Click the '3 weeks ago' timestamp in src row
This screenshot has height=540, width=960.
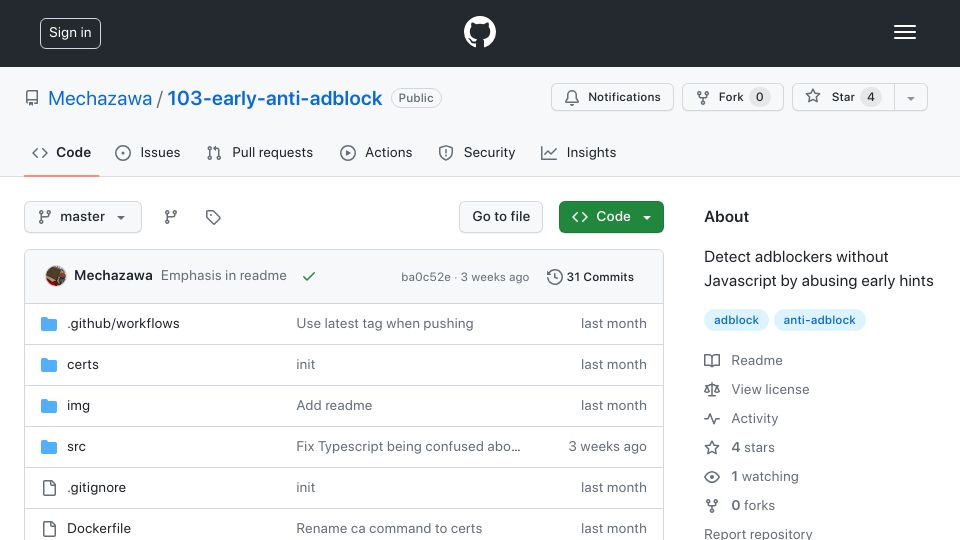click(x=607, y=446)
